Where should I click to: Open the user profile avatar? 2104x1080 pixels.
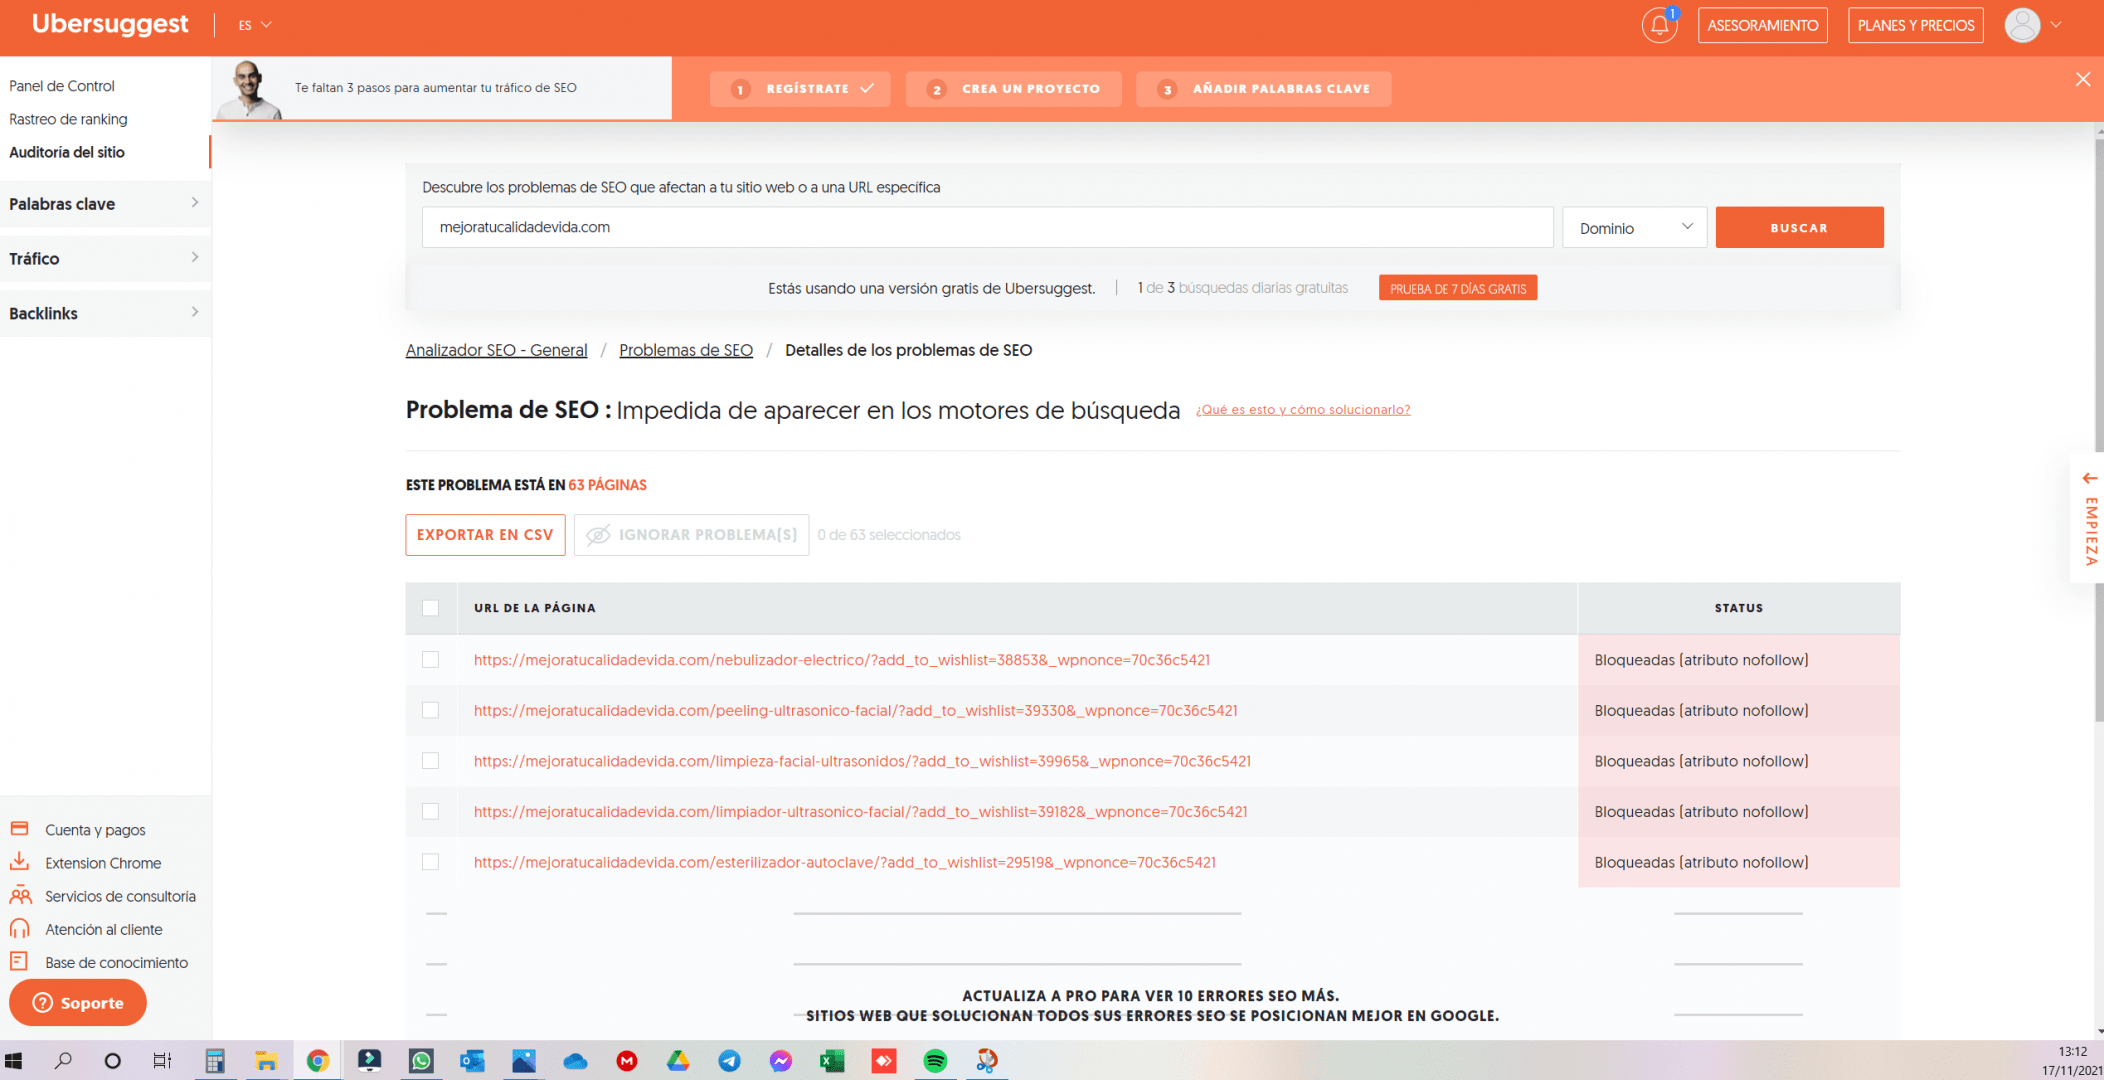click(x=2022, y=25)
